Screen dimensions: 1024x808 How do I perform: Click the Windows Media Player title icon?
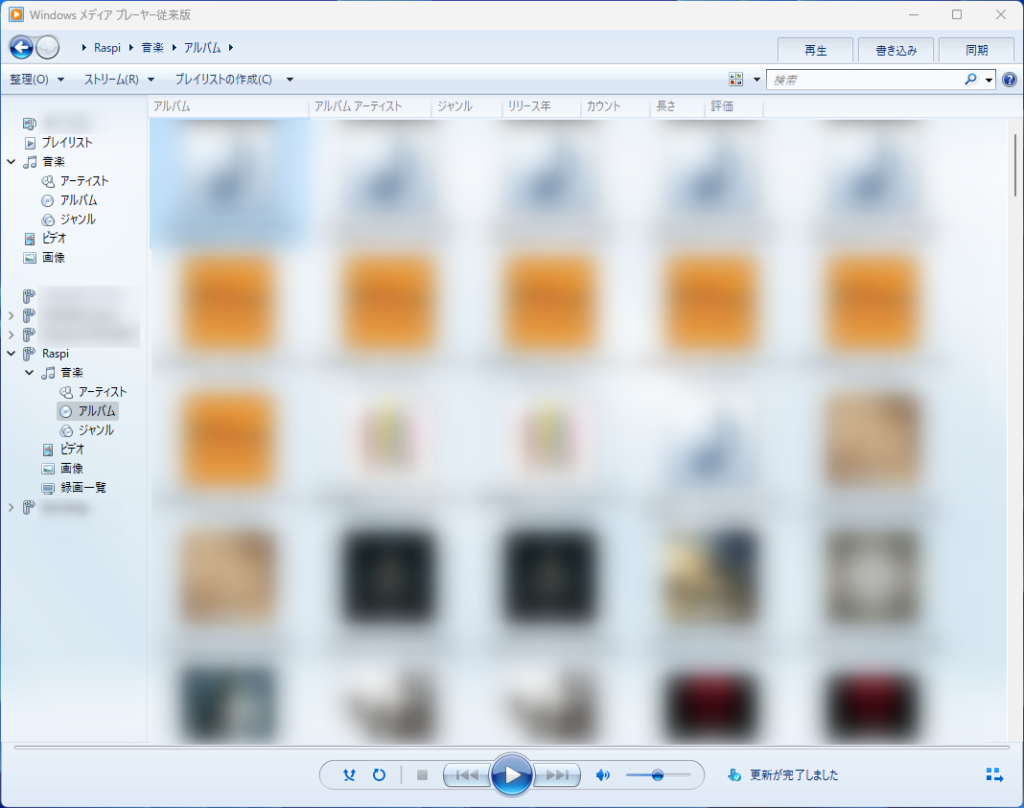[16, 14]
